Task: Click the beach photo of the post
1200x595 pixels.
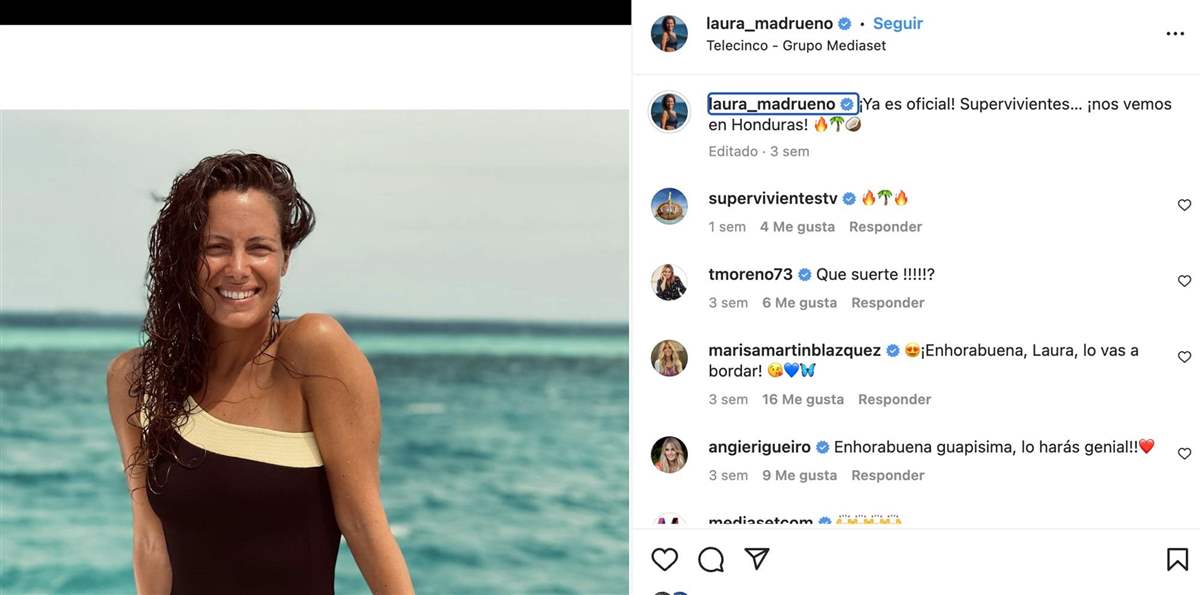Action: [x=314, y=350]
